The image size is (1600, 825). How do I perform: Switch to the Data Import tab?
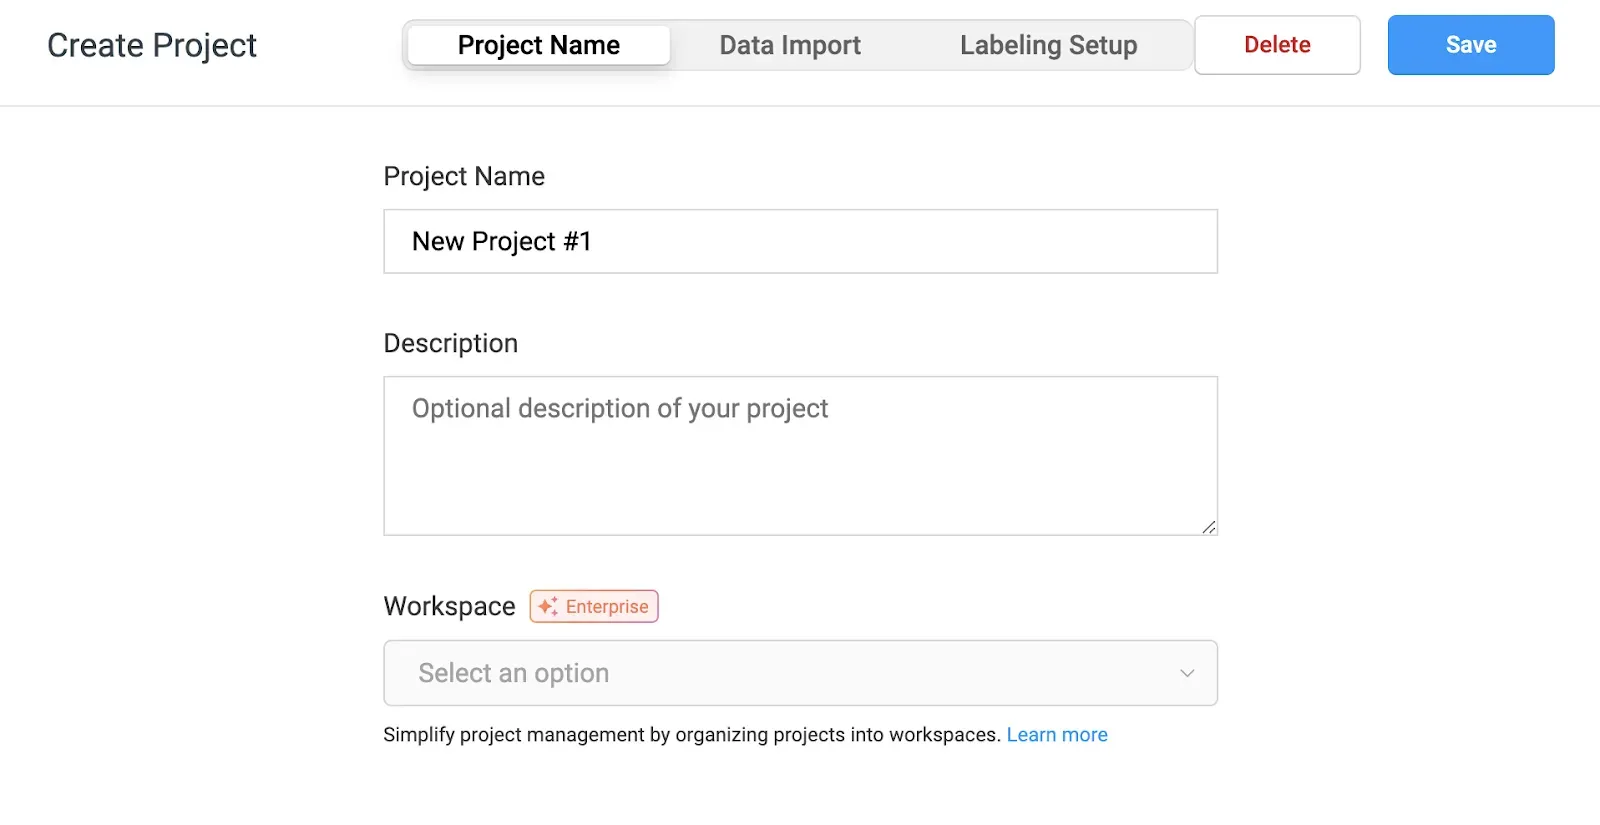pos(790,45)
